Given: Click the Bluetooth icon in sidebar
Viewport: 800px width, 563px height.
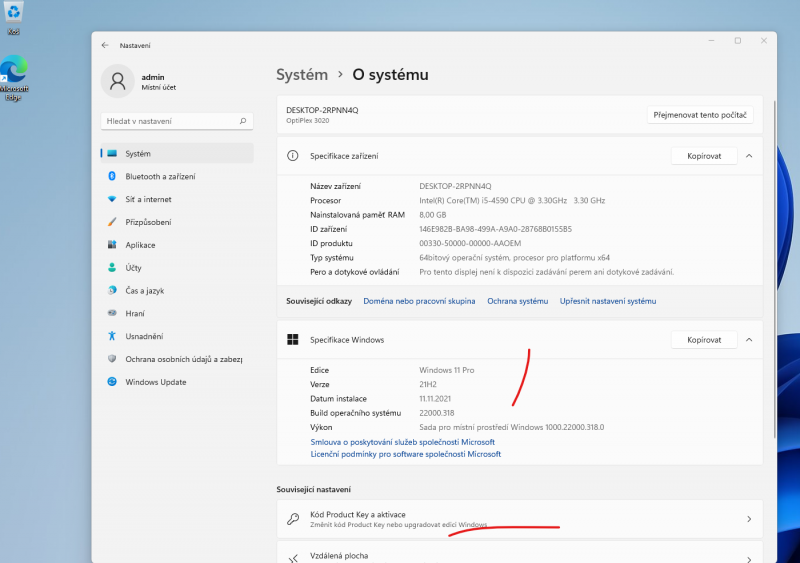Looking at the screenshot, I should click(112, 176).
